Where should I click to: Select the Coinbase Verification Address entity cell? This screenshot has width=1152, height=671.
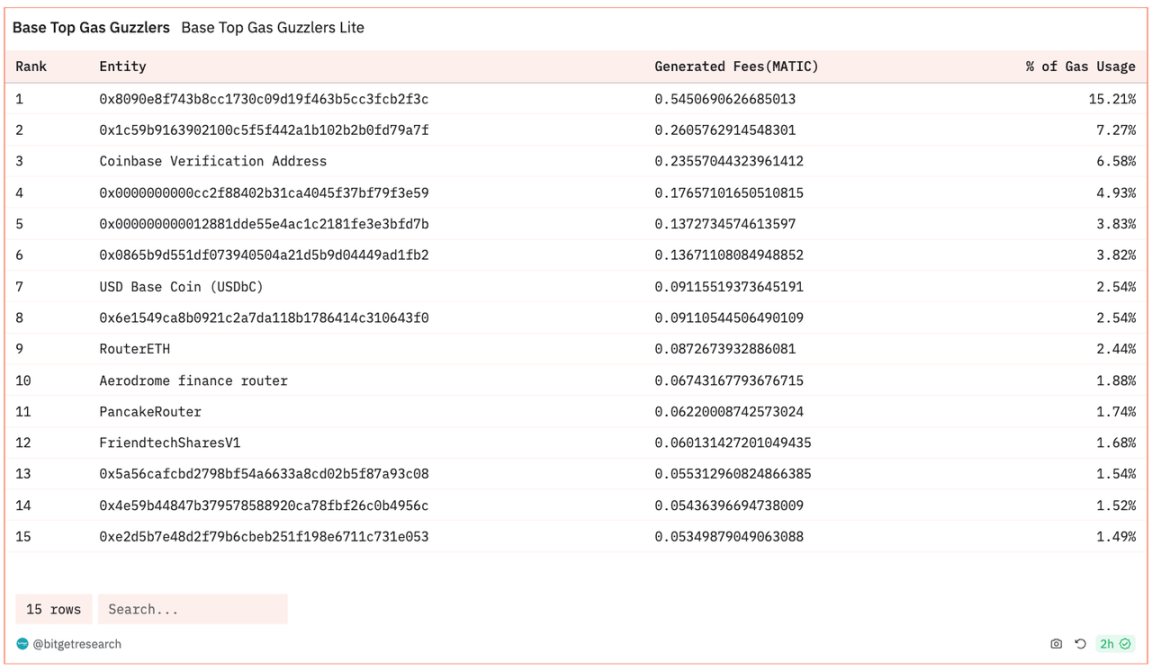(x=213, y=161)
